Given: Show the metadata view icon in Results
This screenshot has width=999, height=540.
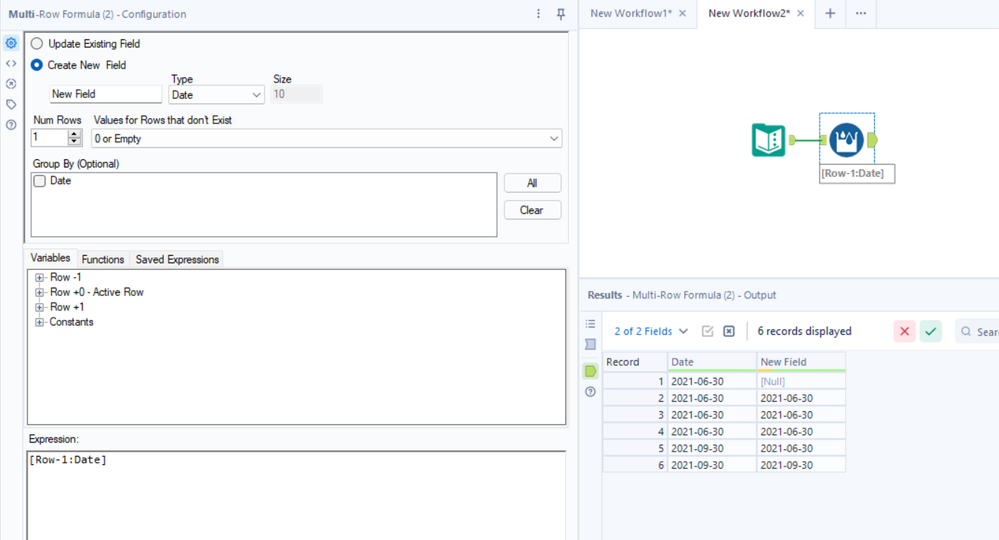Looking at the screenshot, I should (x=591, y=345).
